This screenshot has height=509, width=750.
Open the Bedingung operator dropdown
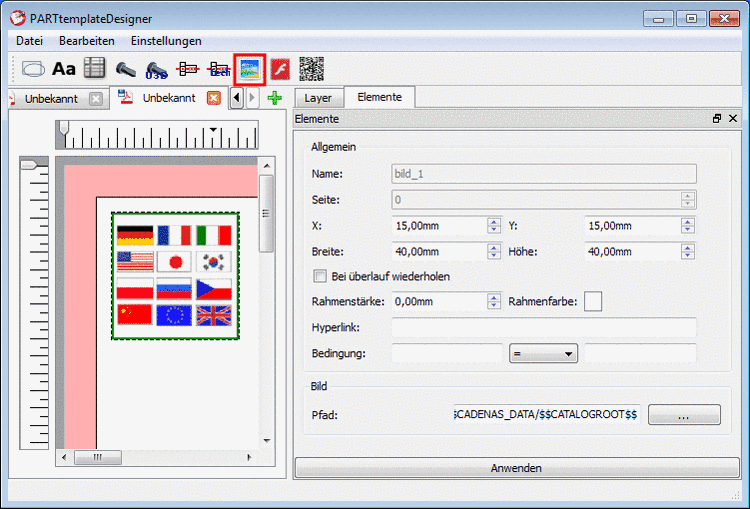tap(543, 354)
